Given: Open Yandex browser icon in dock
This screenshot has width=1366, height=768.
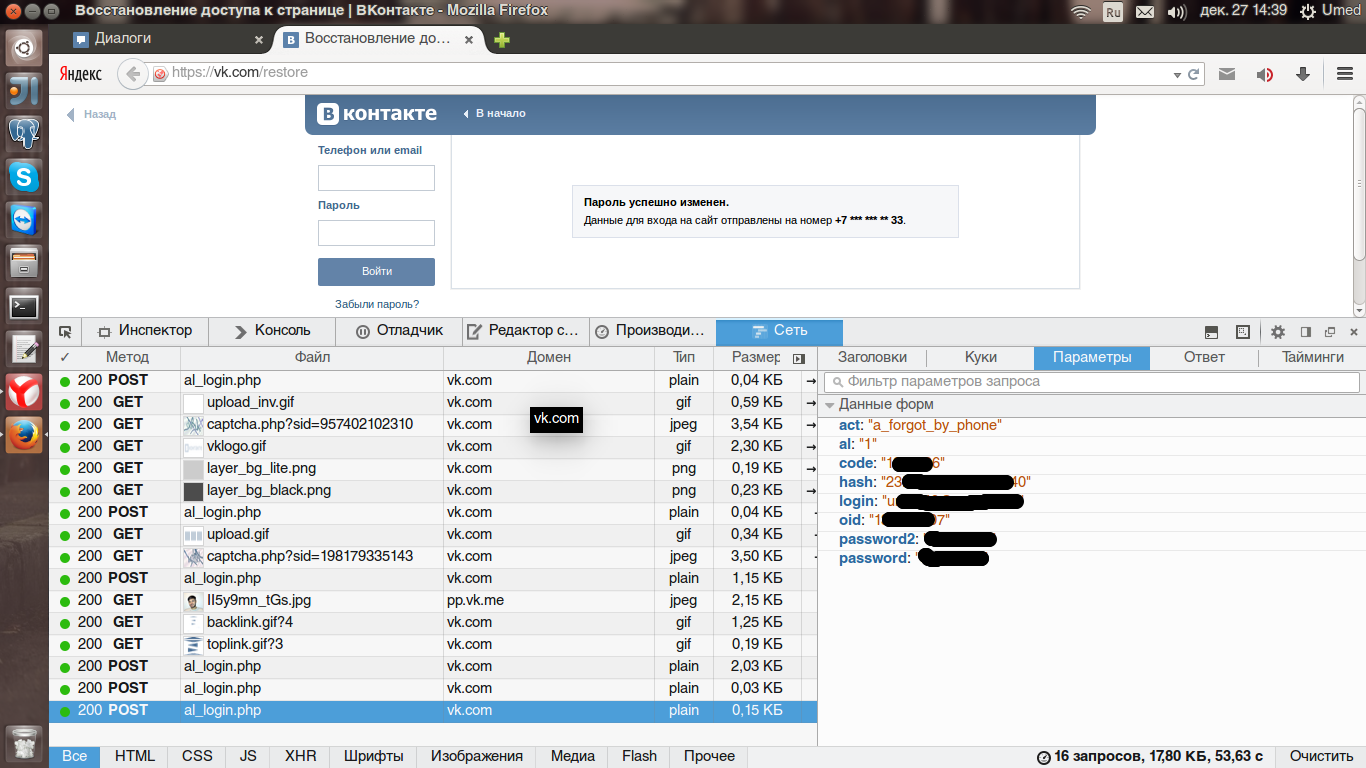Looking at the screenshot, I should click(x=24, y=392).
